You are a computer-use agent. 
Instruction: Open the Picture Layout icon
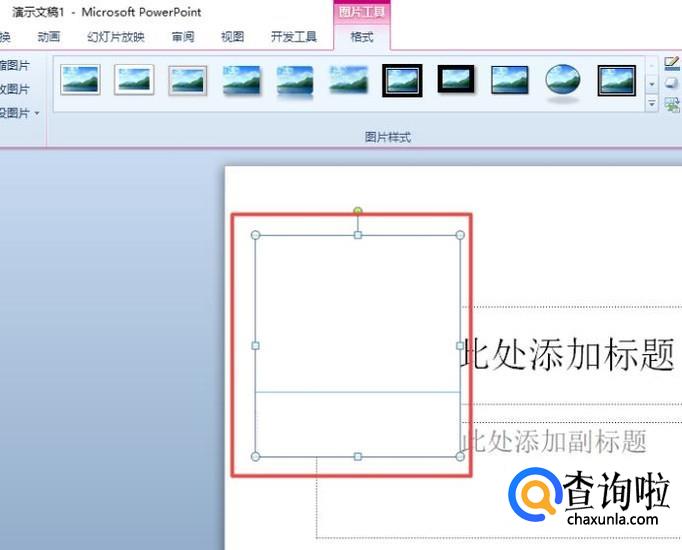tap(671, 103)
